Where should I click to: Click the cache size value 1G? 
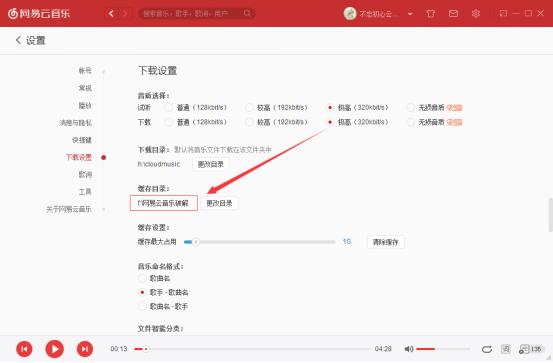pyautogui.click(x=347, y=242)
